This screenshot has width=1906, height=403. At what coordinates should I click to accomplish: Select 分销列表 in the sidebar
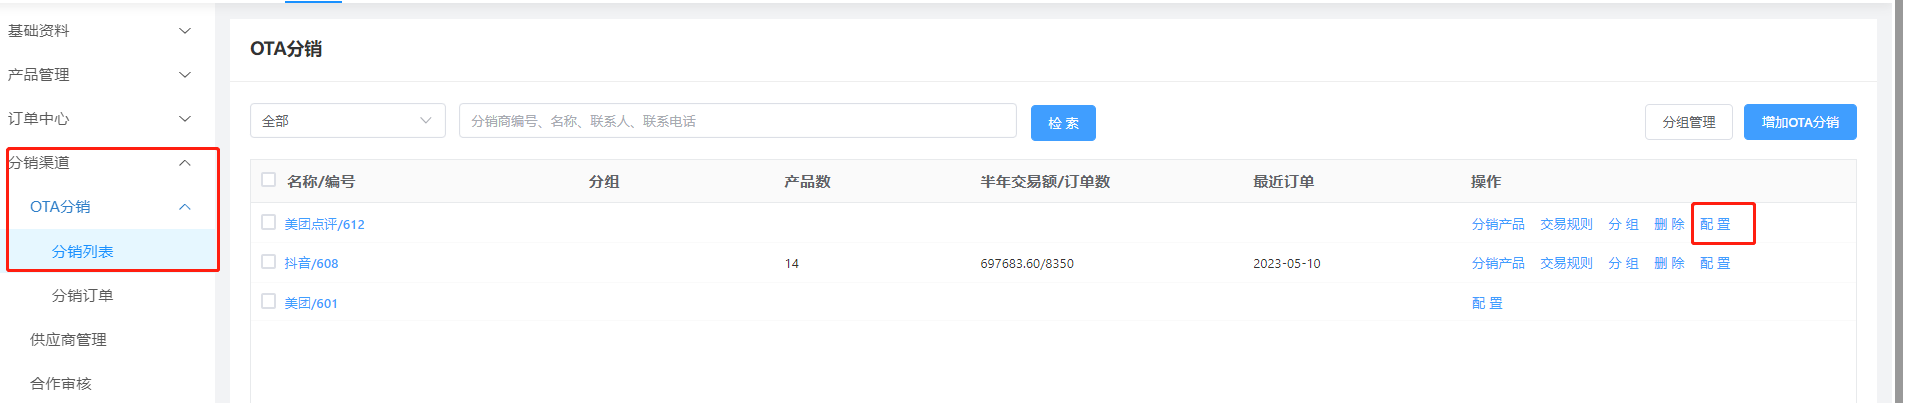[83, 252]
